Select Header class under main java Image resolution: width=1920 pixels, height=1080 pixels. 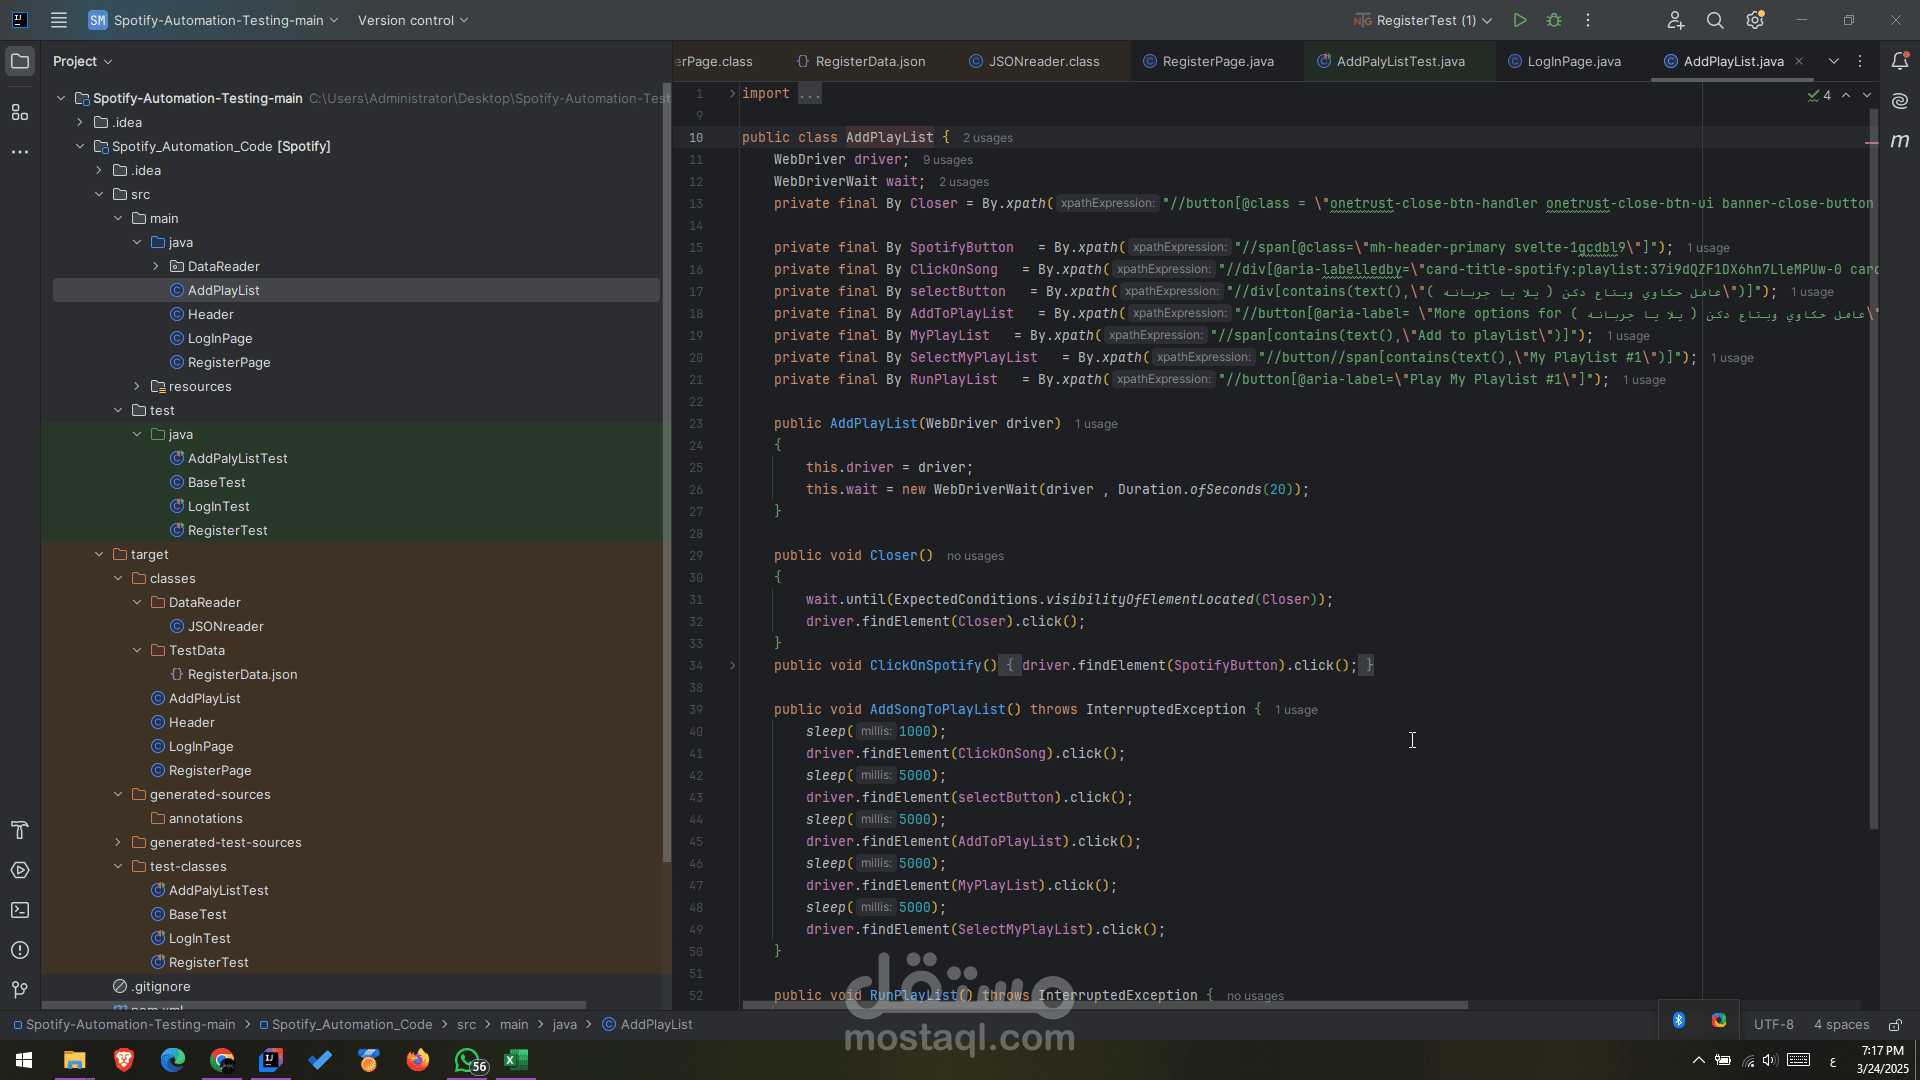(210, 314)
